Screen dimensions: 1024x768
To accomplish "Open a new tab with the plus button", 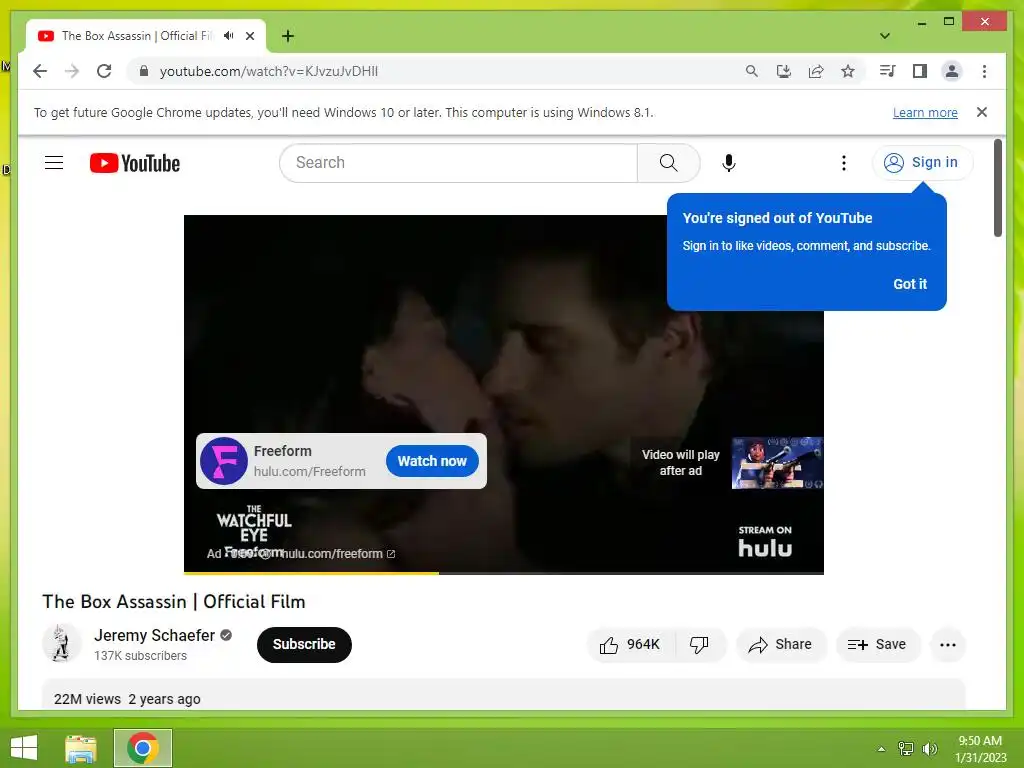I will click(288, 36).
